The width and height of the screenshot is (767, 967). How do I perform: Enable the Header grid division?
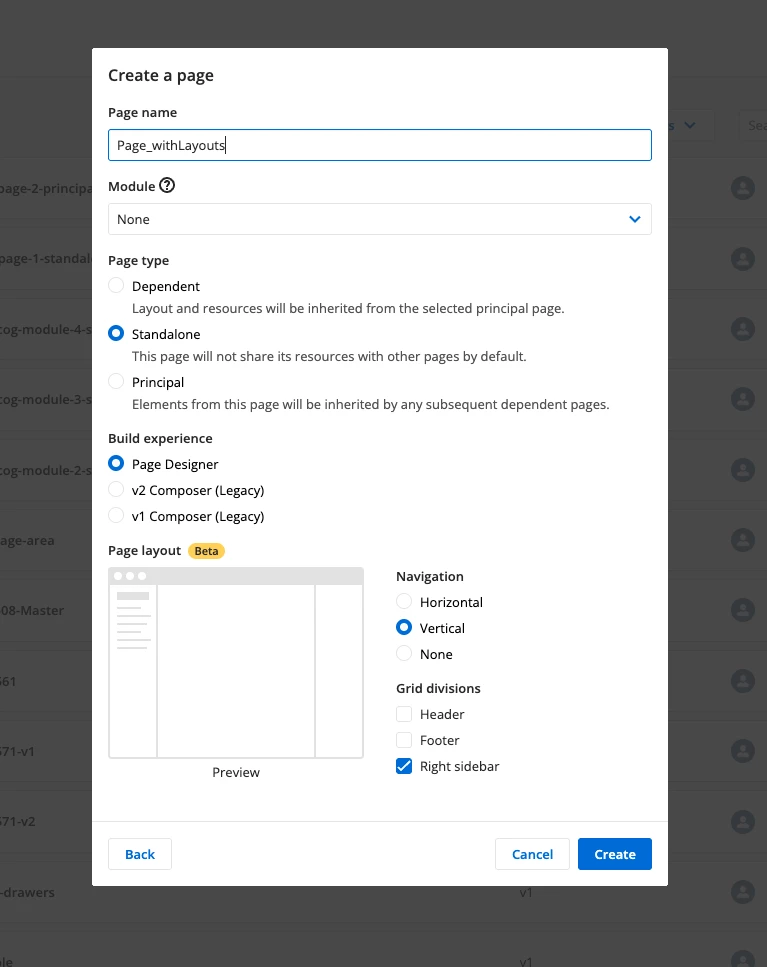pos(404,714)
